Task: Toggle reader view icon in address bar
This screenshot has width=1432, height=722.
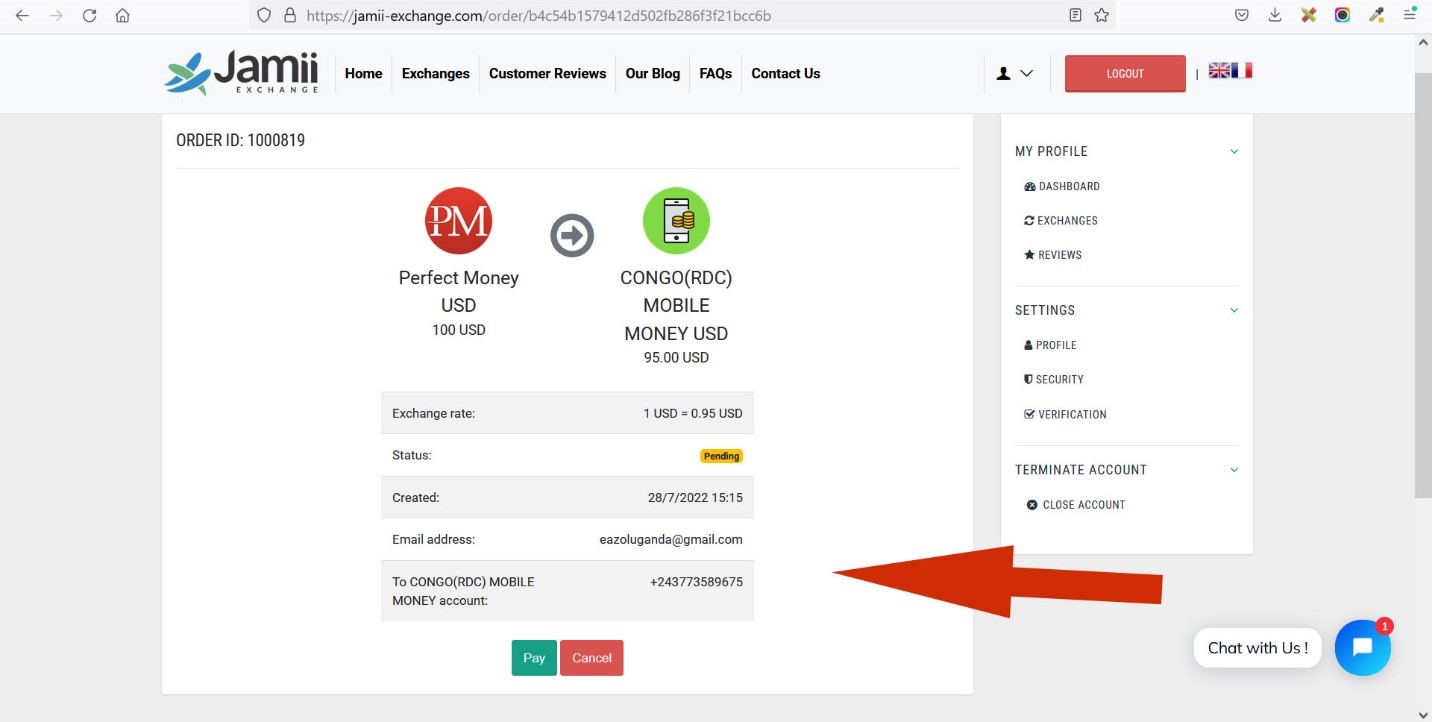Action: tap(1075, 15)
